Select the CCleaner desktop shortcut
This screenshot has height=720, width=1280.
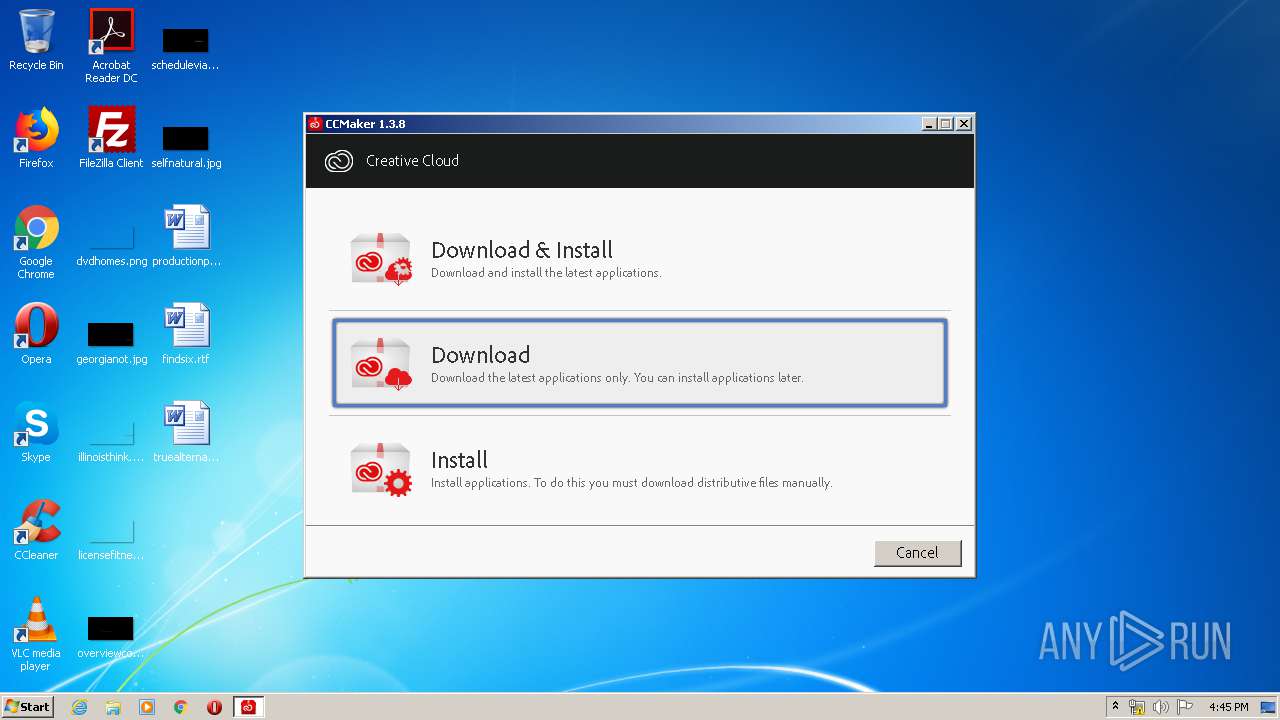click(36, 530)
